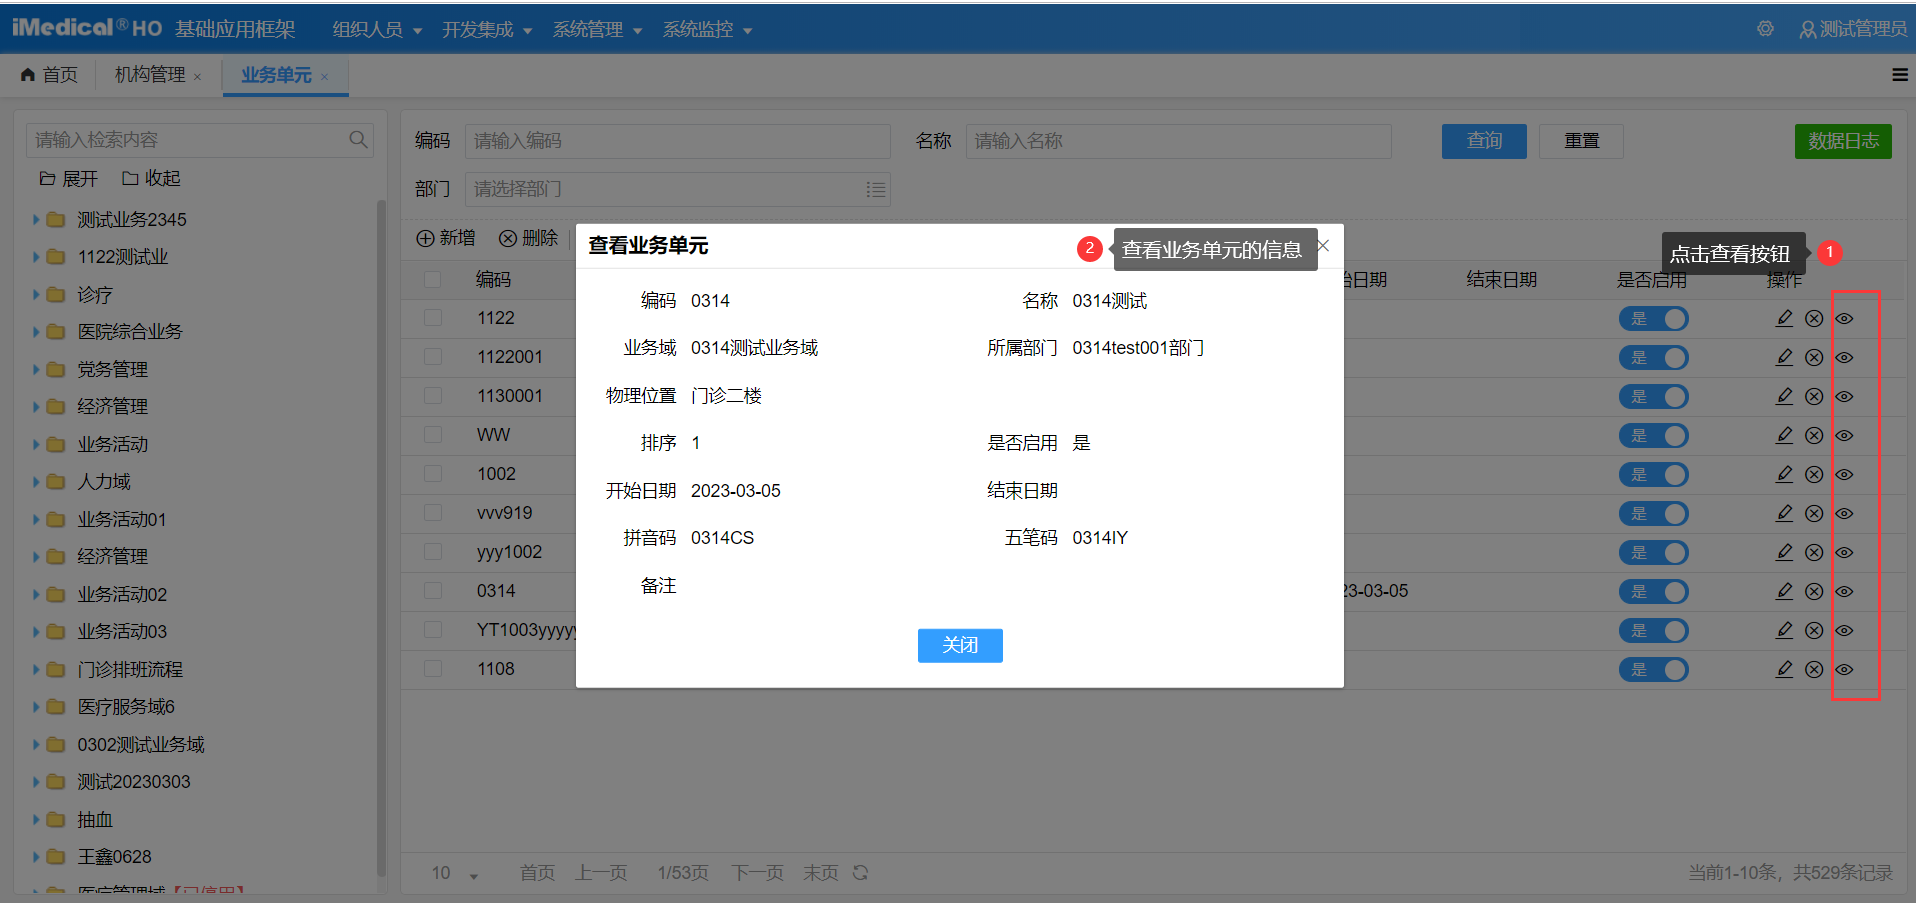This screenshot has height=903, width=1916.
Task: Toggle the 是否启用 switch in row 1108
Action: (x=1654, y=670)
